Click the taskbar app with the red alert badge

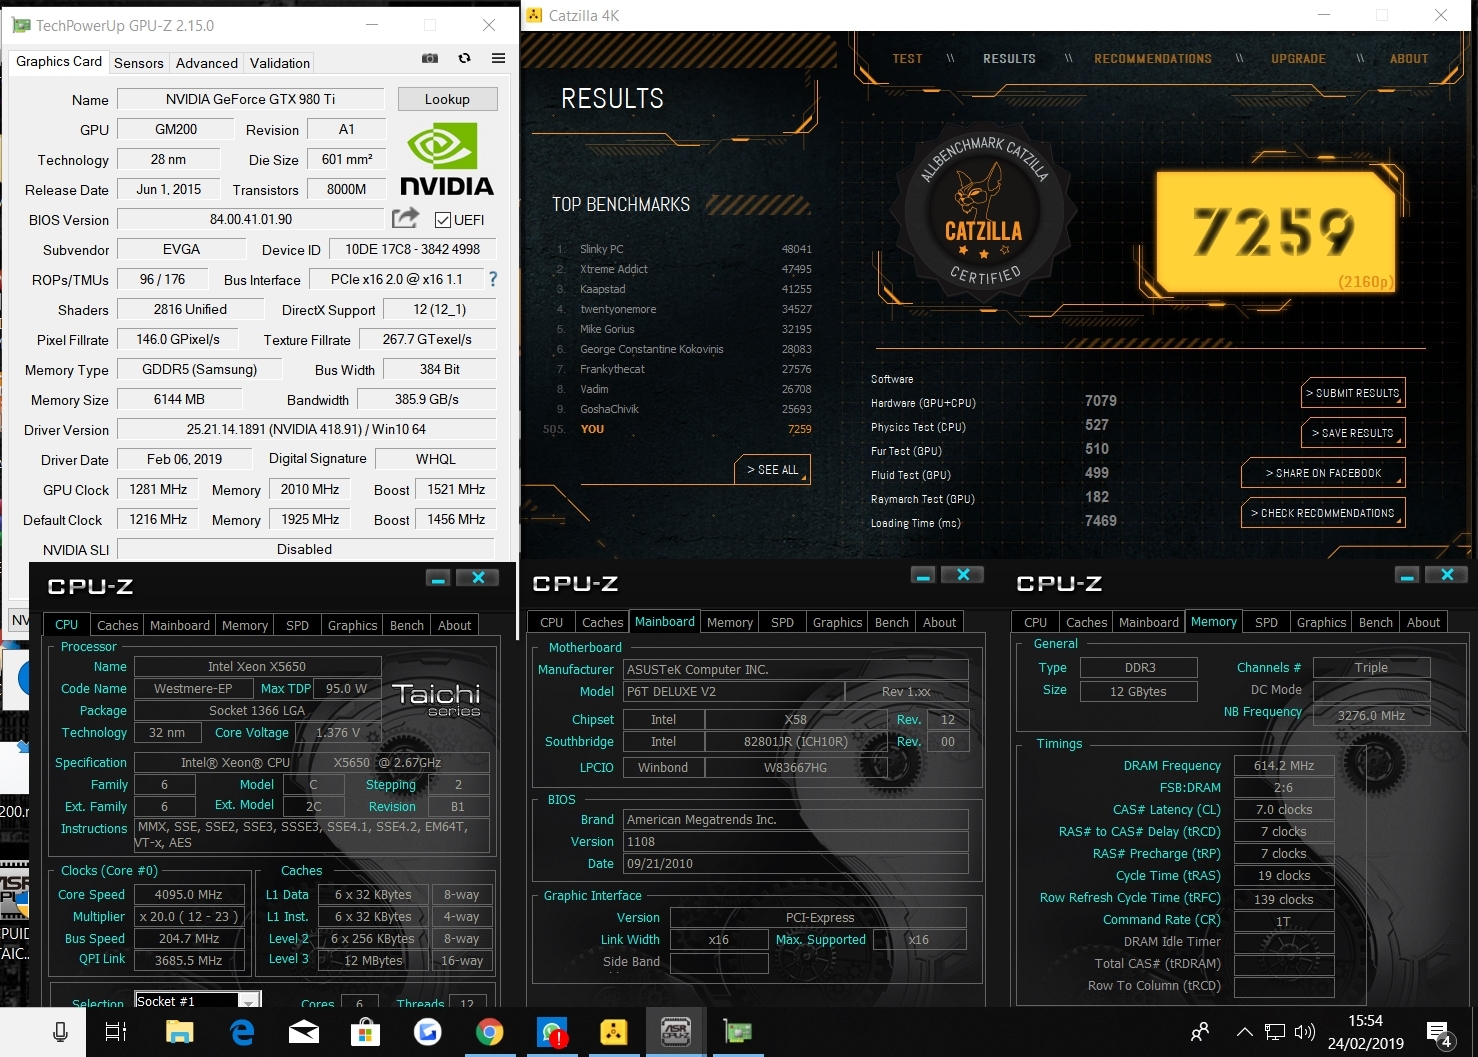click(x=552, y=1032)
